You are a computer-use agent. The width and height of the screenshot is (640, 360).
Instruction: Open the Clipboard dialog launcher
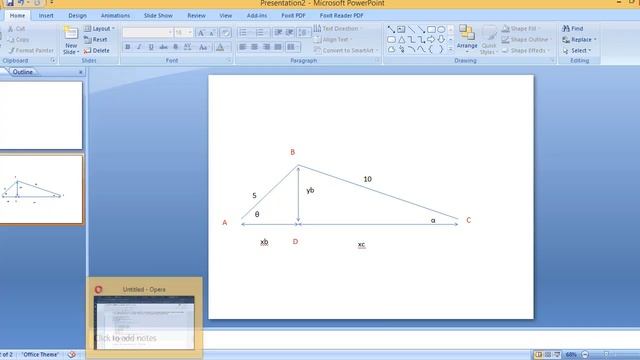click(53, 60)
